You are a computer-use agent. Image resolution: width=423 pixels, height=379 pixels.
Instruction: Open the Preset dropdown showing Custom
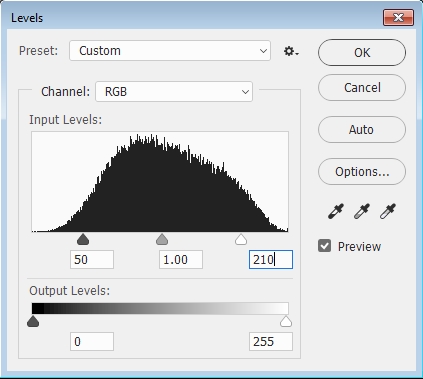click(170, 51)
